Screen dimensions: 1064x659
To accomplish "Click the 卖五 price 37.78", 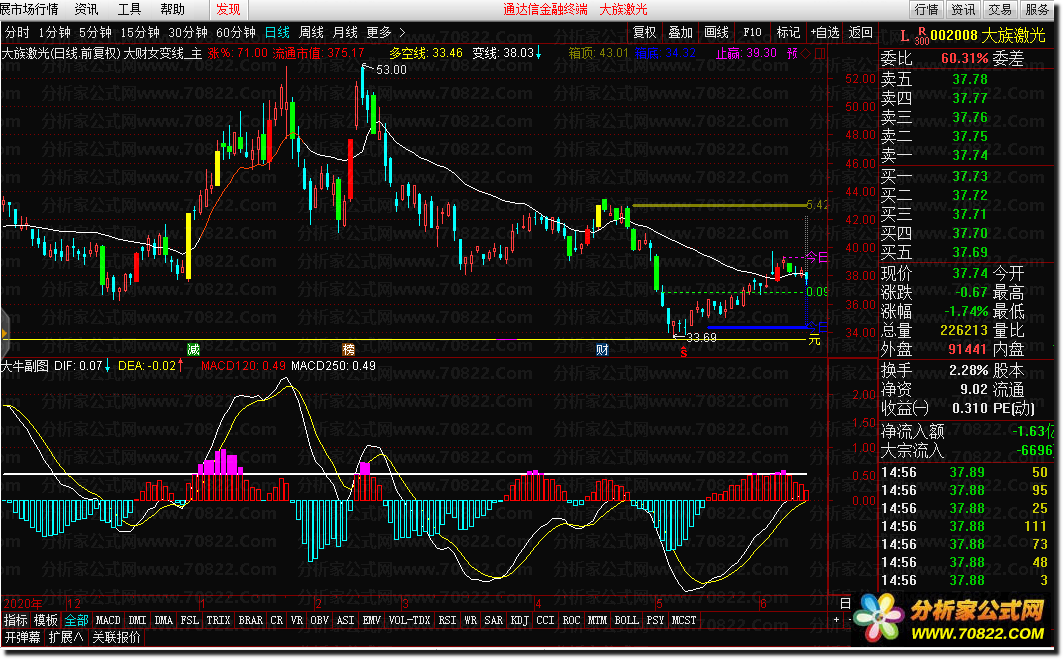I will (970, 79).
